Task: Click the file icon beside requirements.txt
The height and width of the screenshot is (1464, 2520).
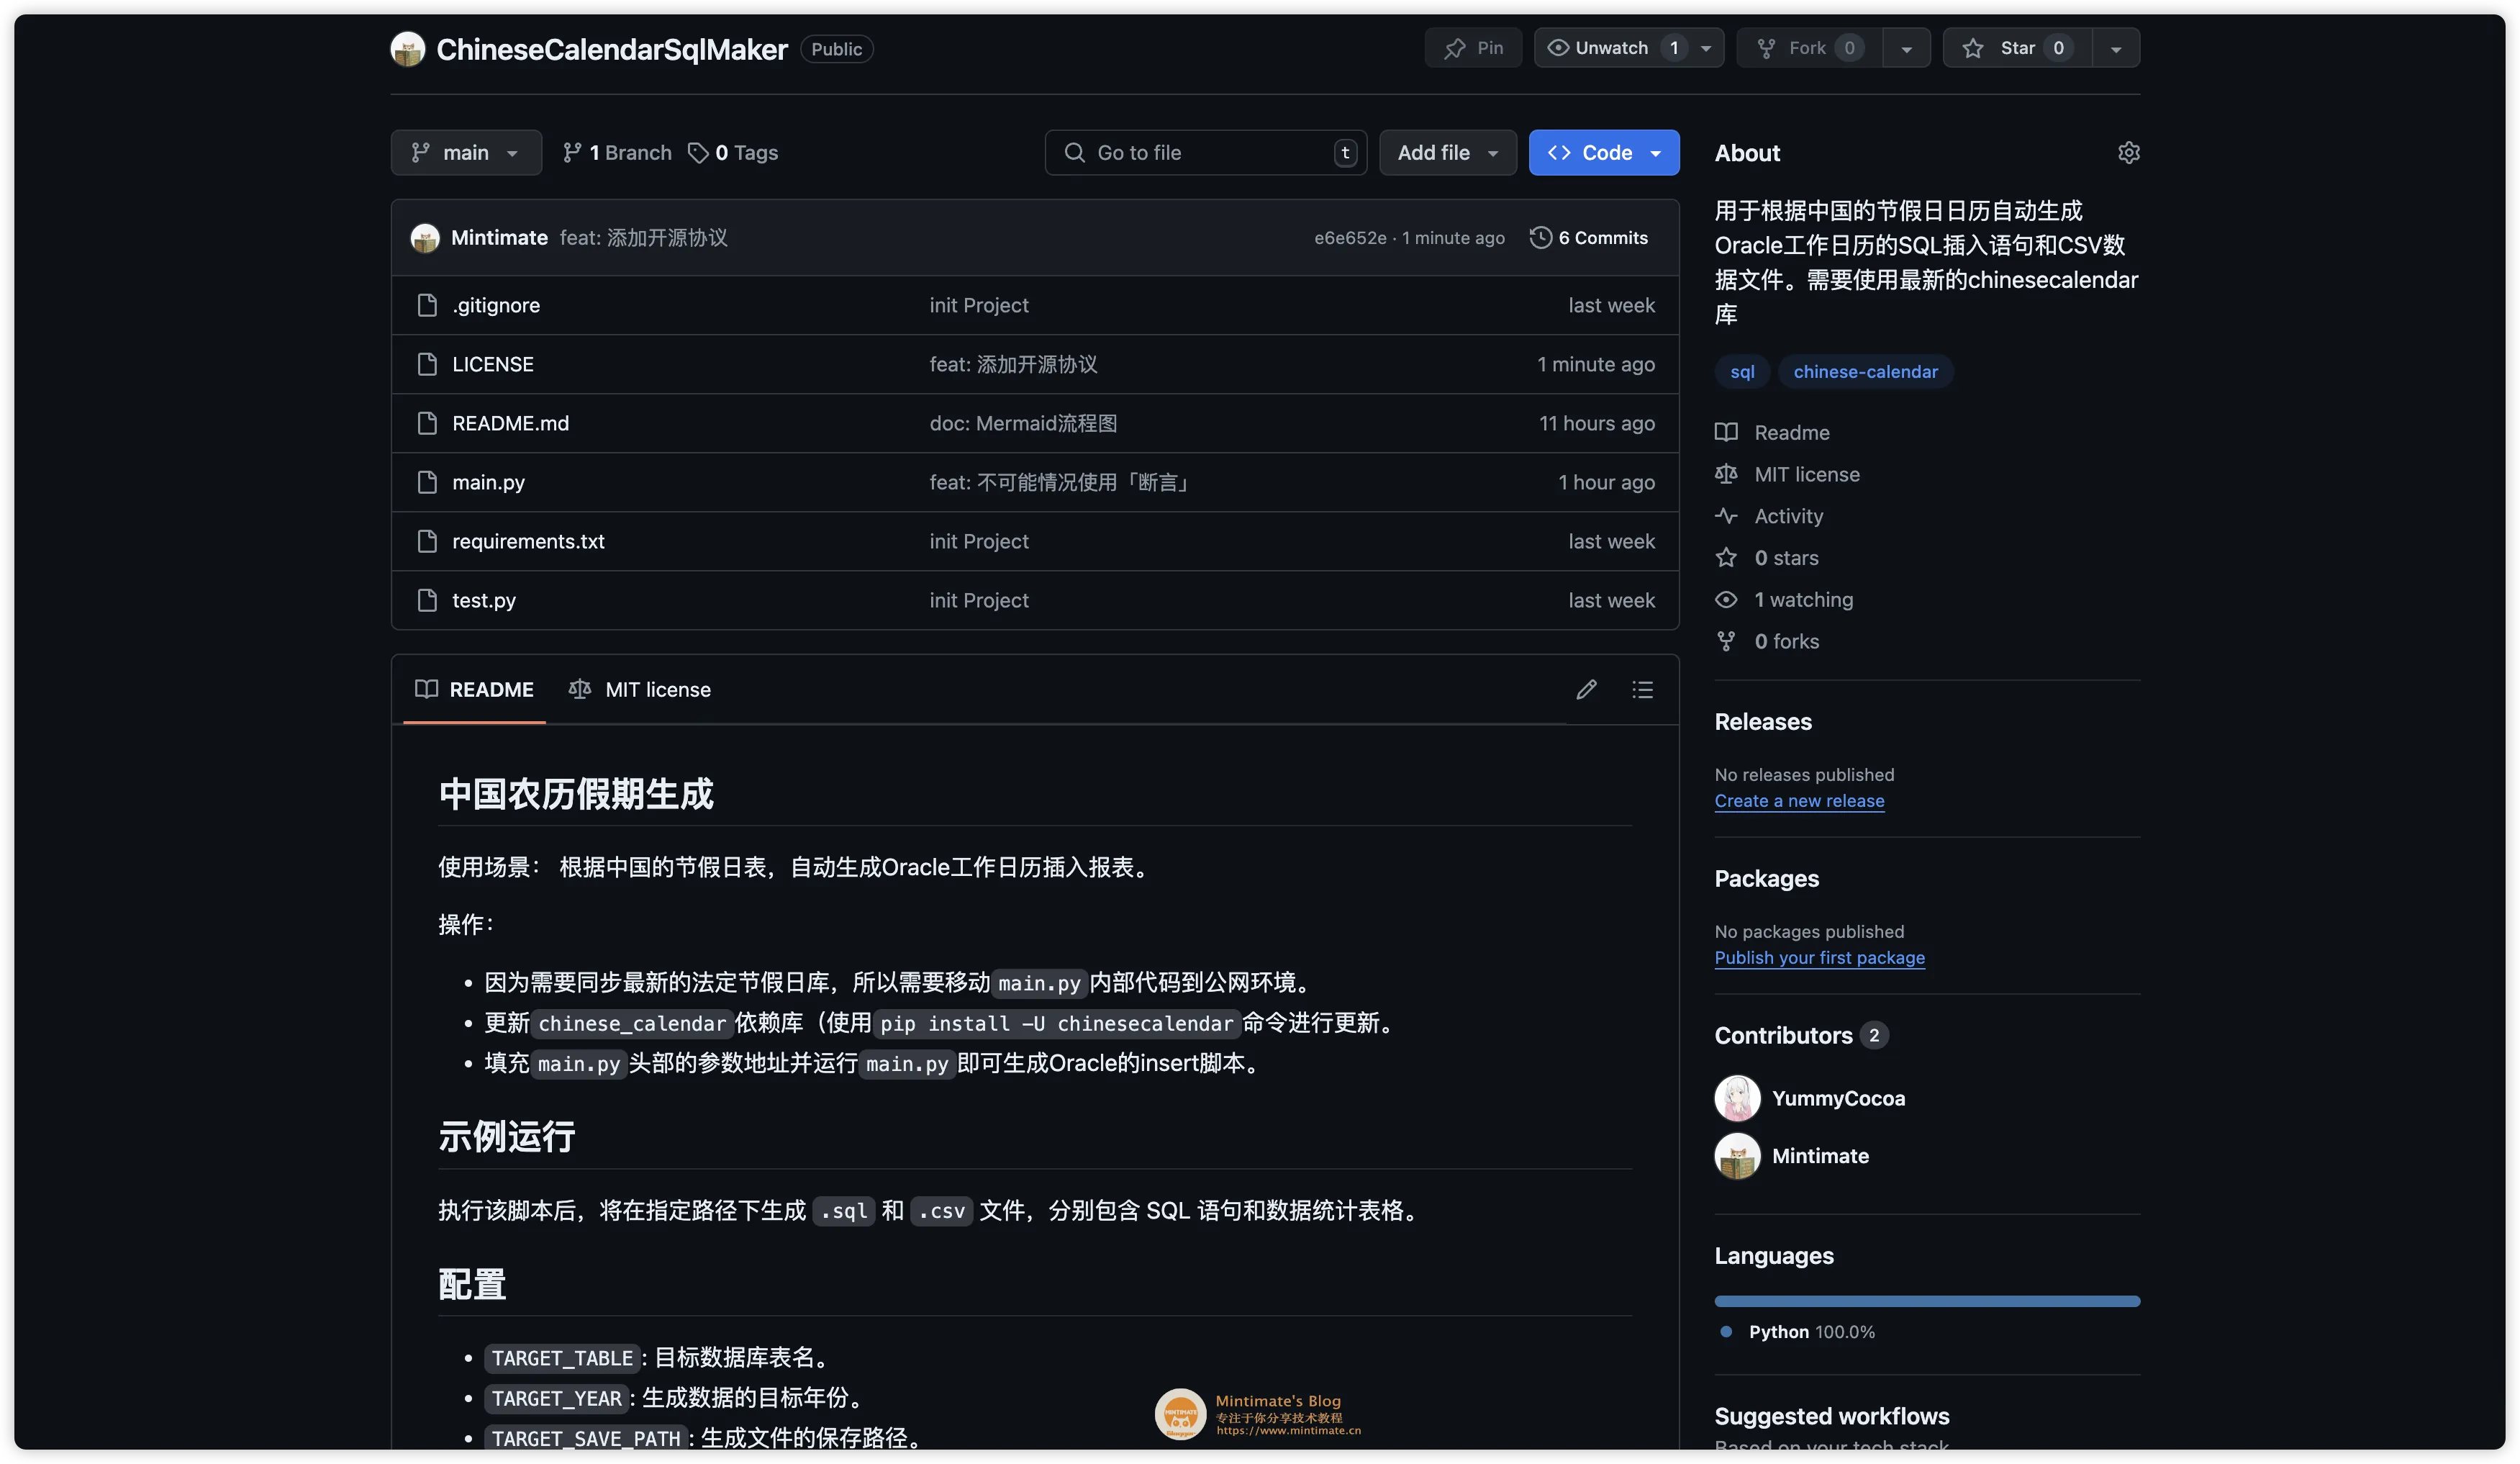Action: (427, 541)
